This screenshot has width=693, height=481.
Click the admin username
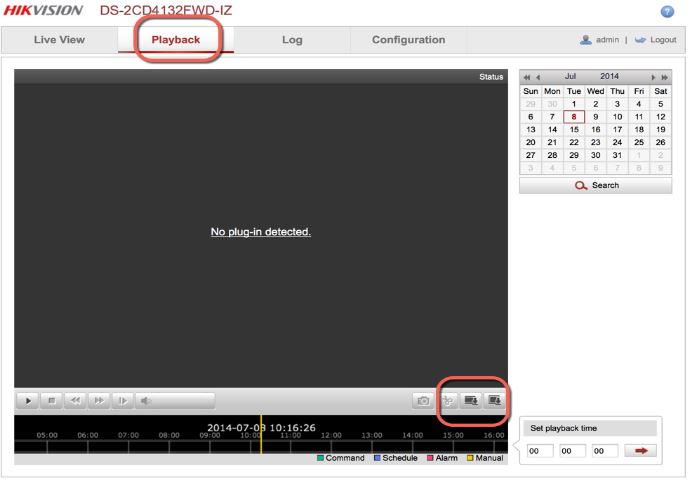pos(607,40)
